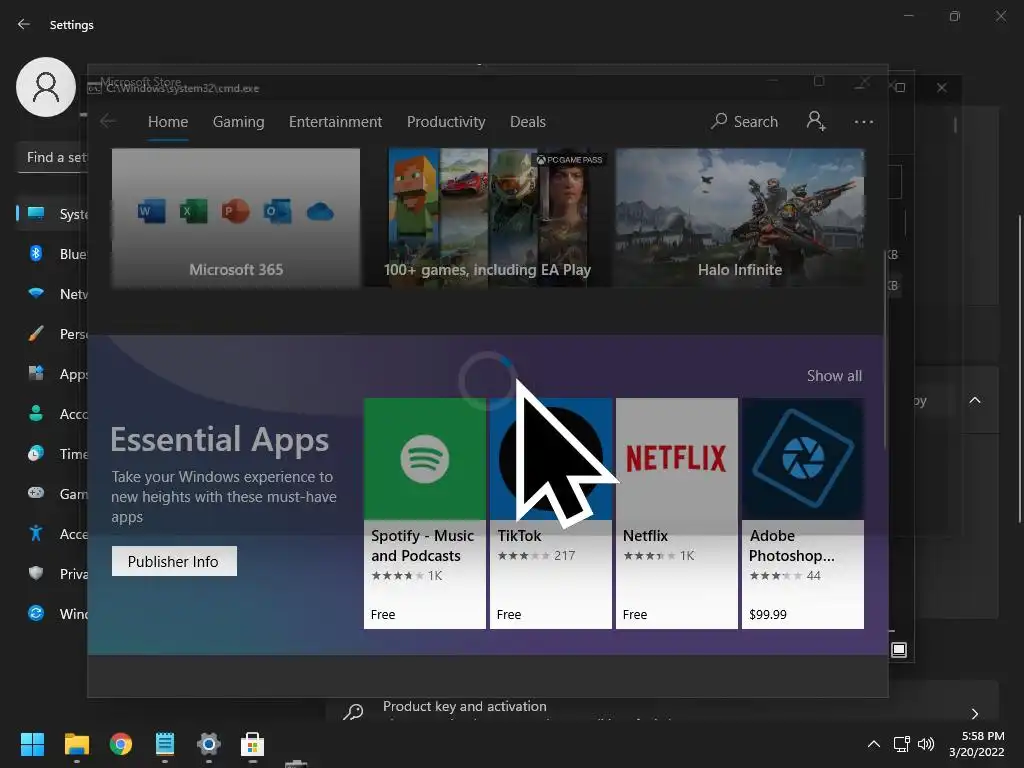Open the 100+ games PC Game Pass banner
The height and width of the screenshot is (768, 1024).
pos(487,217)
